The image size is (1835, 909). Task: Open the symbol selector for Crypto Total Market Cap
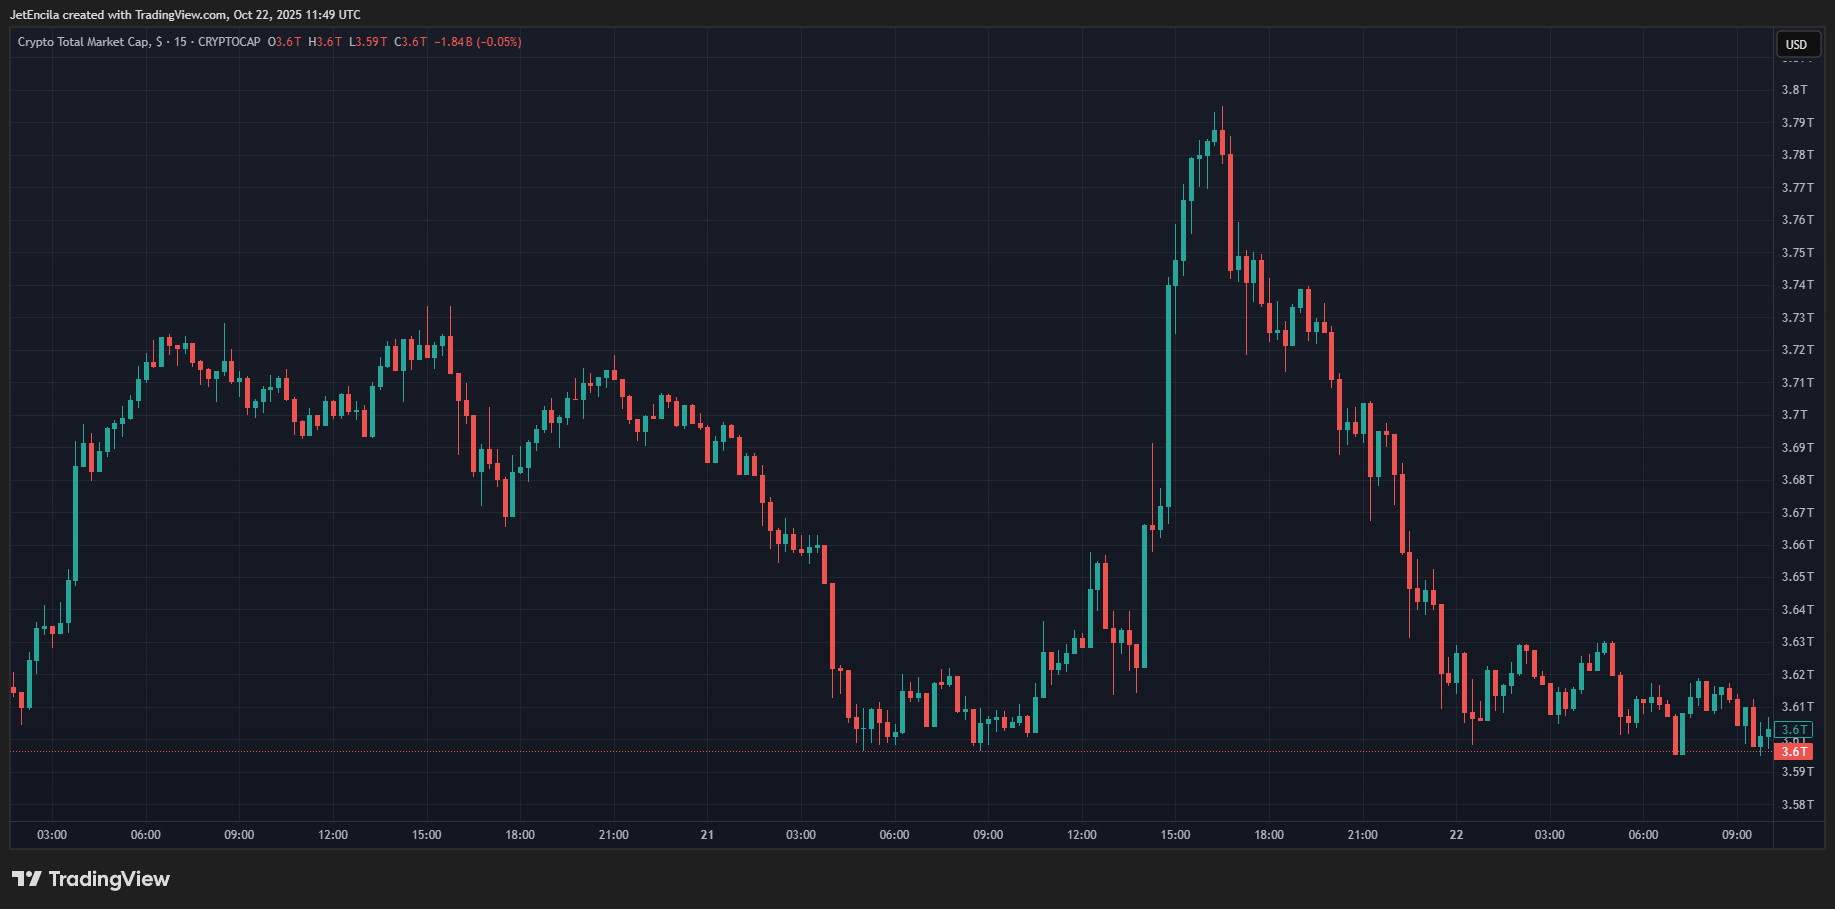(x=88, y=42)
